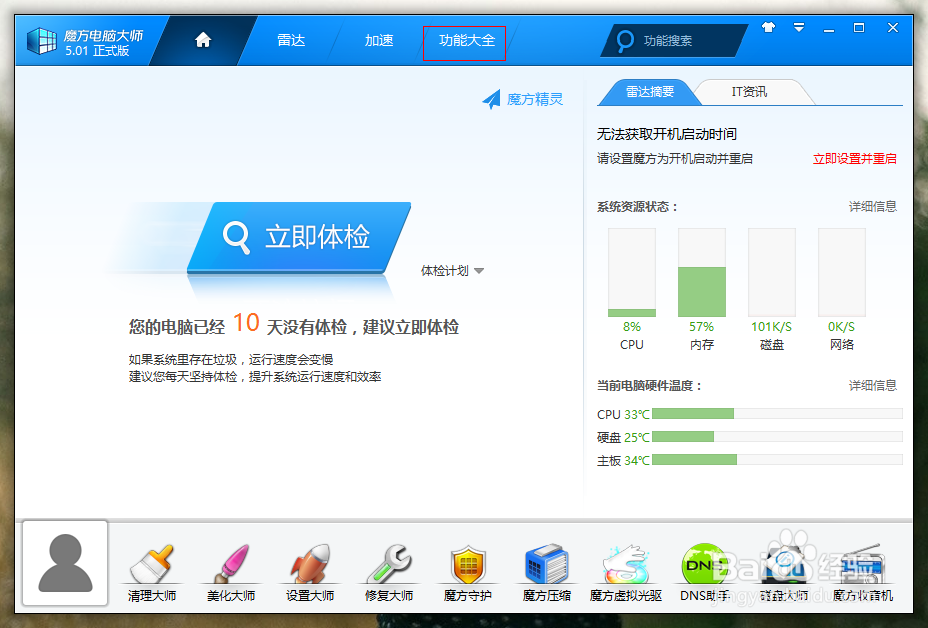Click the 8% CPU value
Image resolution: width=928 pixels, height=628 pixels.
point(631,327)
